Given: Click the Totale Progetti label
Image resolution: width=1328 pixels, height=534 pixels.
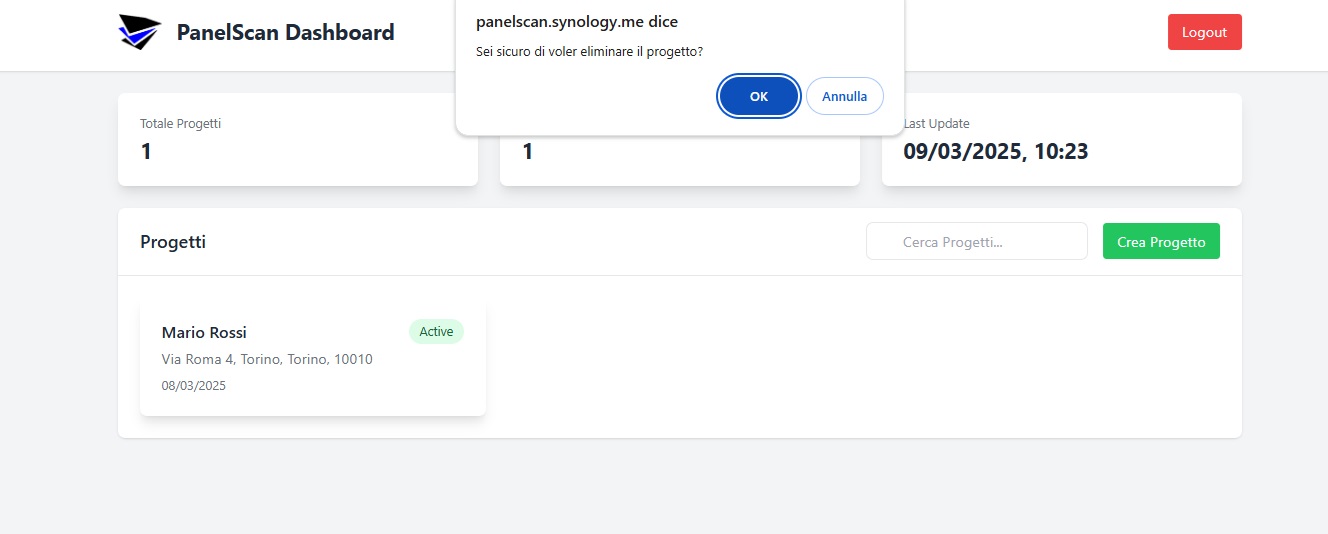Looking at the screenshot, I should click(x=180, y=124).
